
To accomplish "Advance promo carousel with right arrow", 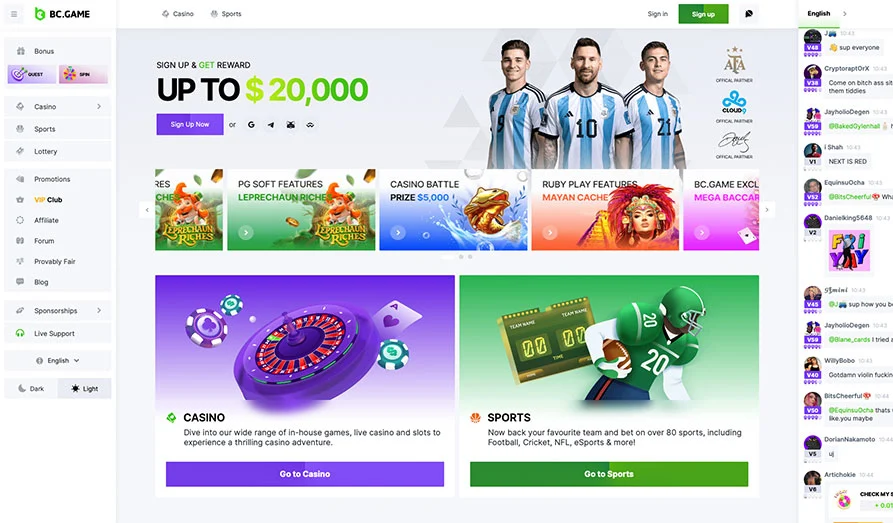I will [767, 210].
